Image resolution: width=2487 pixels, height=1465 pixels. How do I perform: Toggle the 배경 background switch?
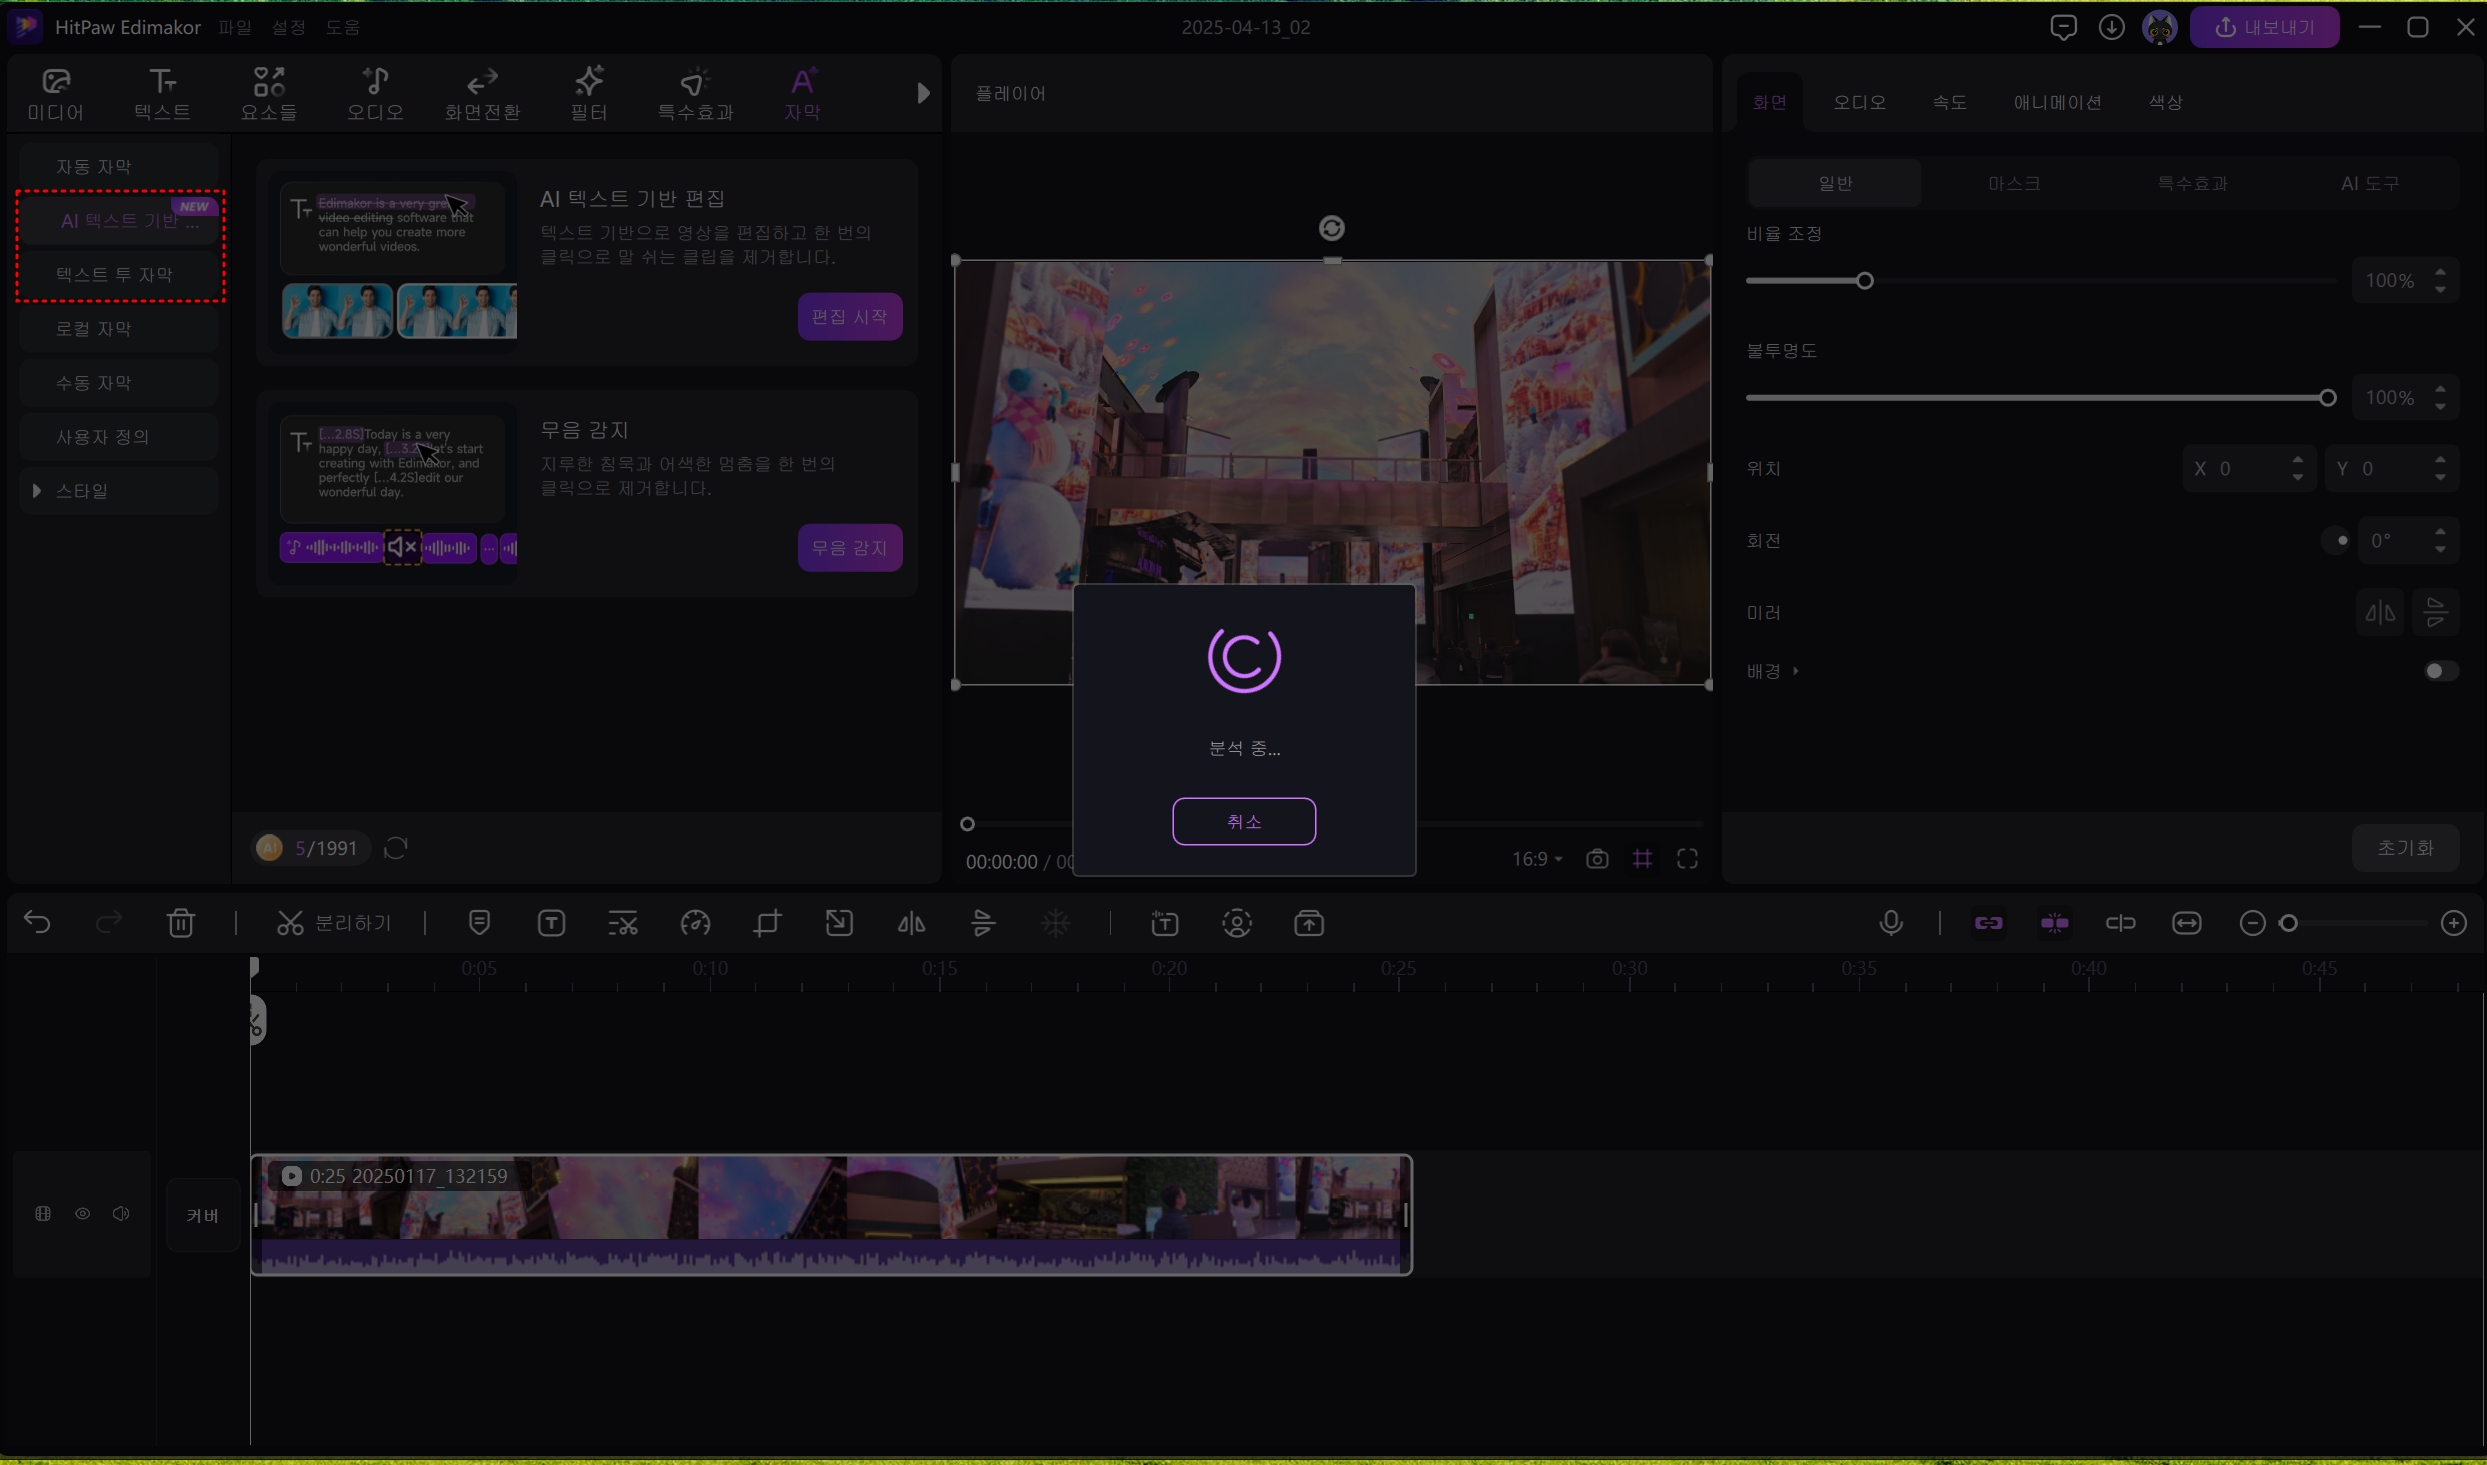coord(2439,671)
